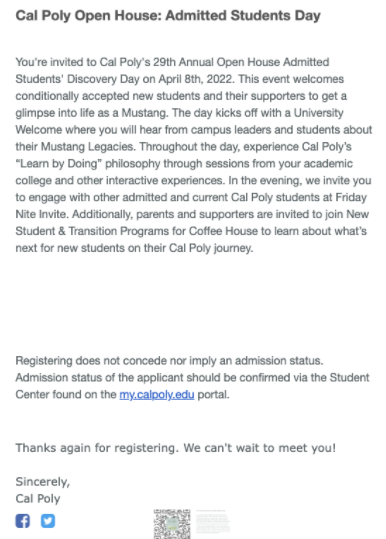386x539 pixels.
Task: Click the 'Mustang Legacies' phrase
Action: pos(87,147)
